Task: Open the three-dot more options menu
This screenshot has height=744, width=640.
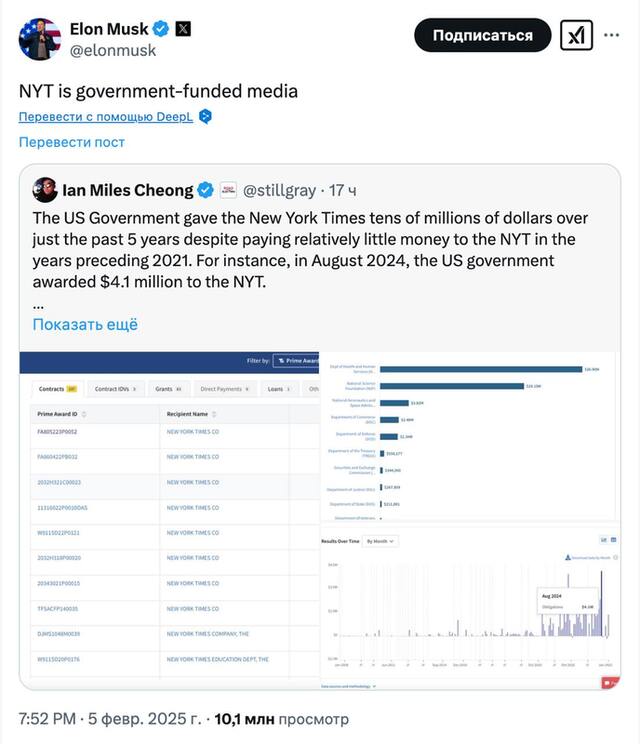Action: (x=618, y=35)
